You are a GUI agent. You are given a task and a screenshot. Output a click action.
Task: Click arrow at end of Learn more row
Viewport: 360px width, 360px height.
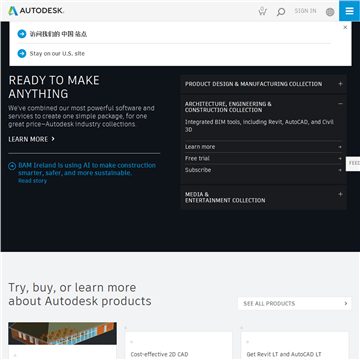(x=340, y=147)
